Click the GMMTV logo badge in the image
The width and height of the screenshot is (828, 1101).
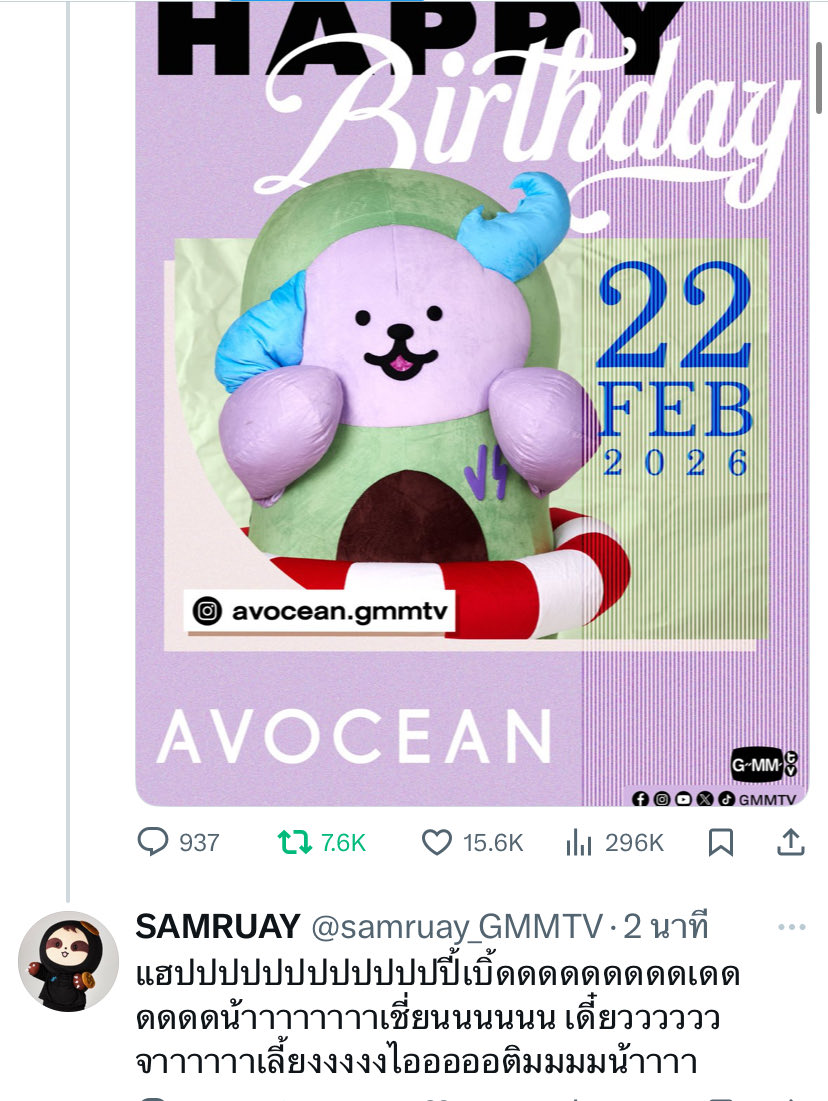click(764, 765)
